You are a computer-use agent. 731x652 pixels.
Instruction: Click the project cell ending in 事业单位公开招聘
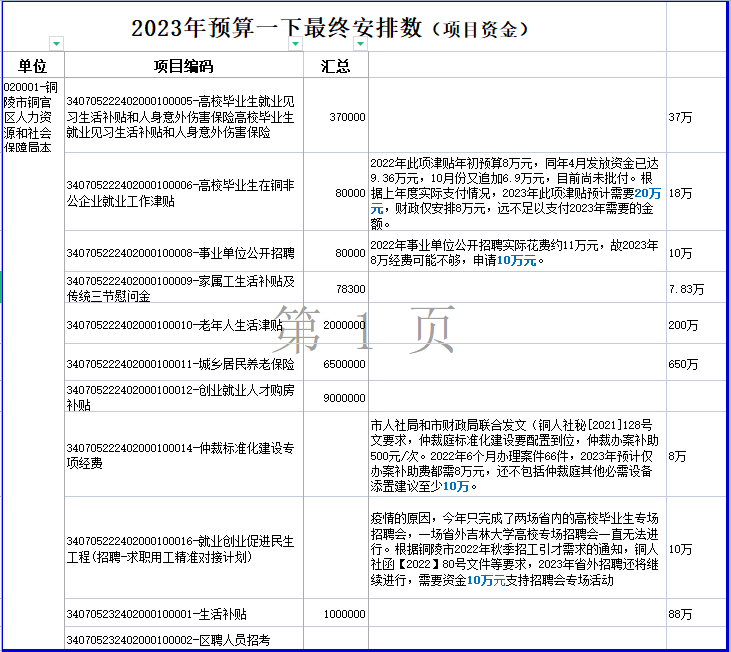(183, 253)
